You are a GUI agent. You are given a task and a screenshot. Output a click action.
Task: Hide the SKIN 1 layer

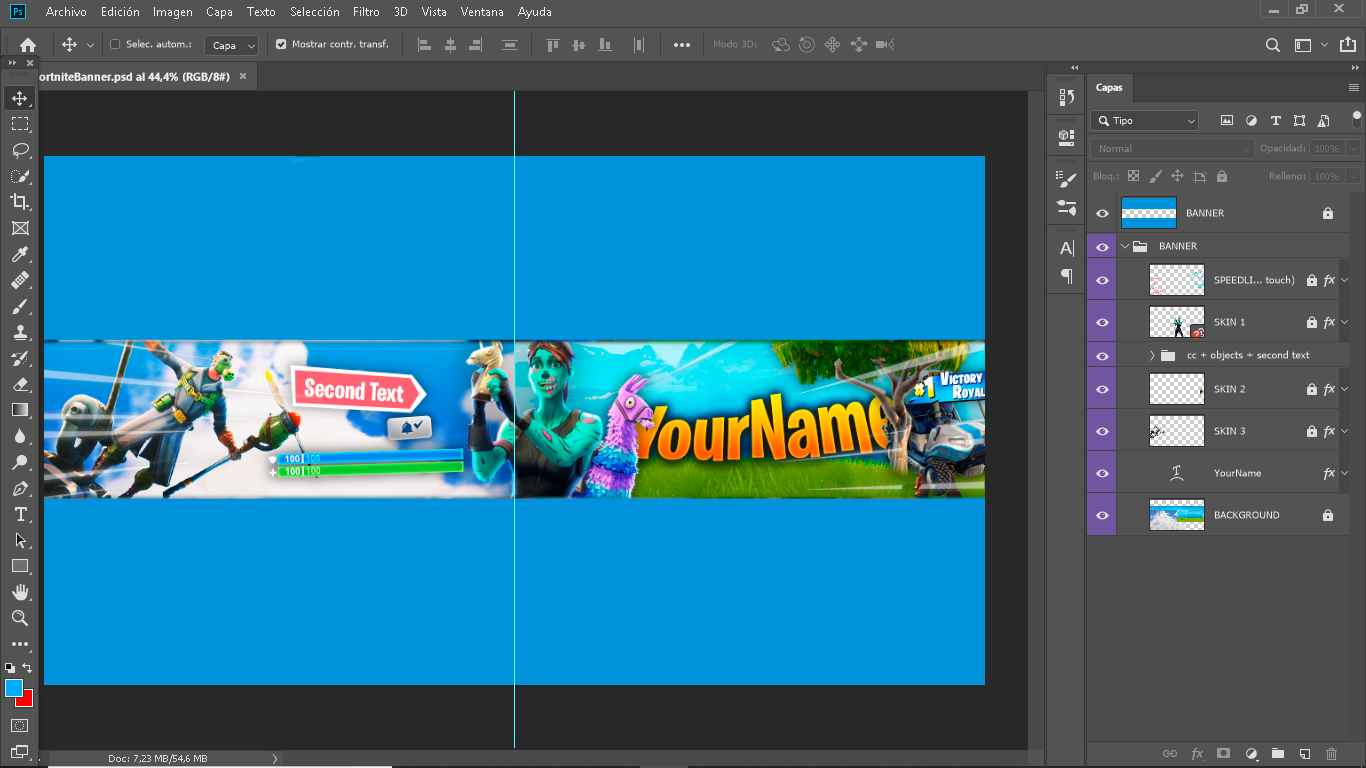1102,322
